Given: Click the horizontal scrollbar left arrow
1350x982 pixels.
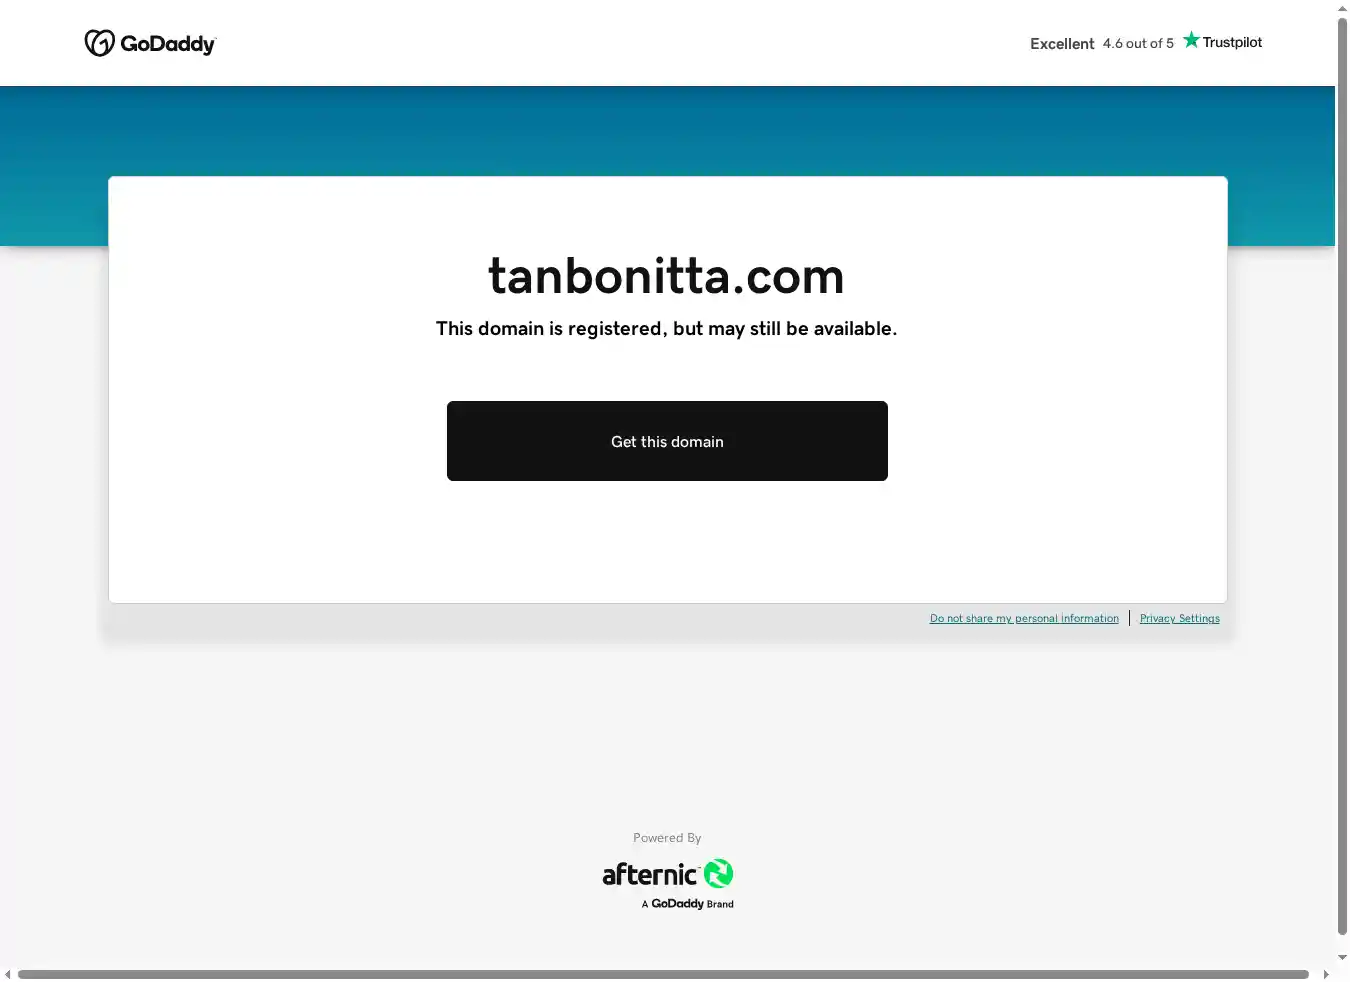Looking at the screenshot, I should pos(8,974).
